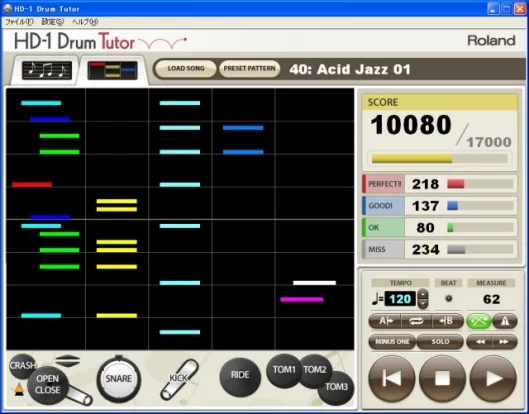Click the song title 40: Acid Jazz 01
Viewport: 529px width, 414px height.
[x=350, y=70]
